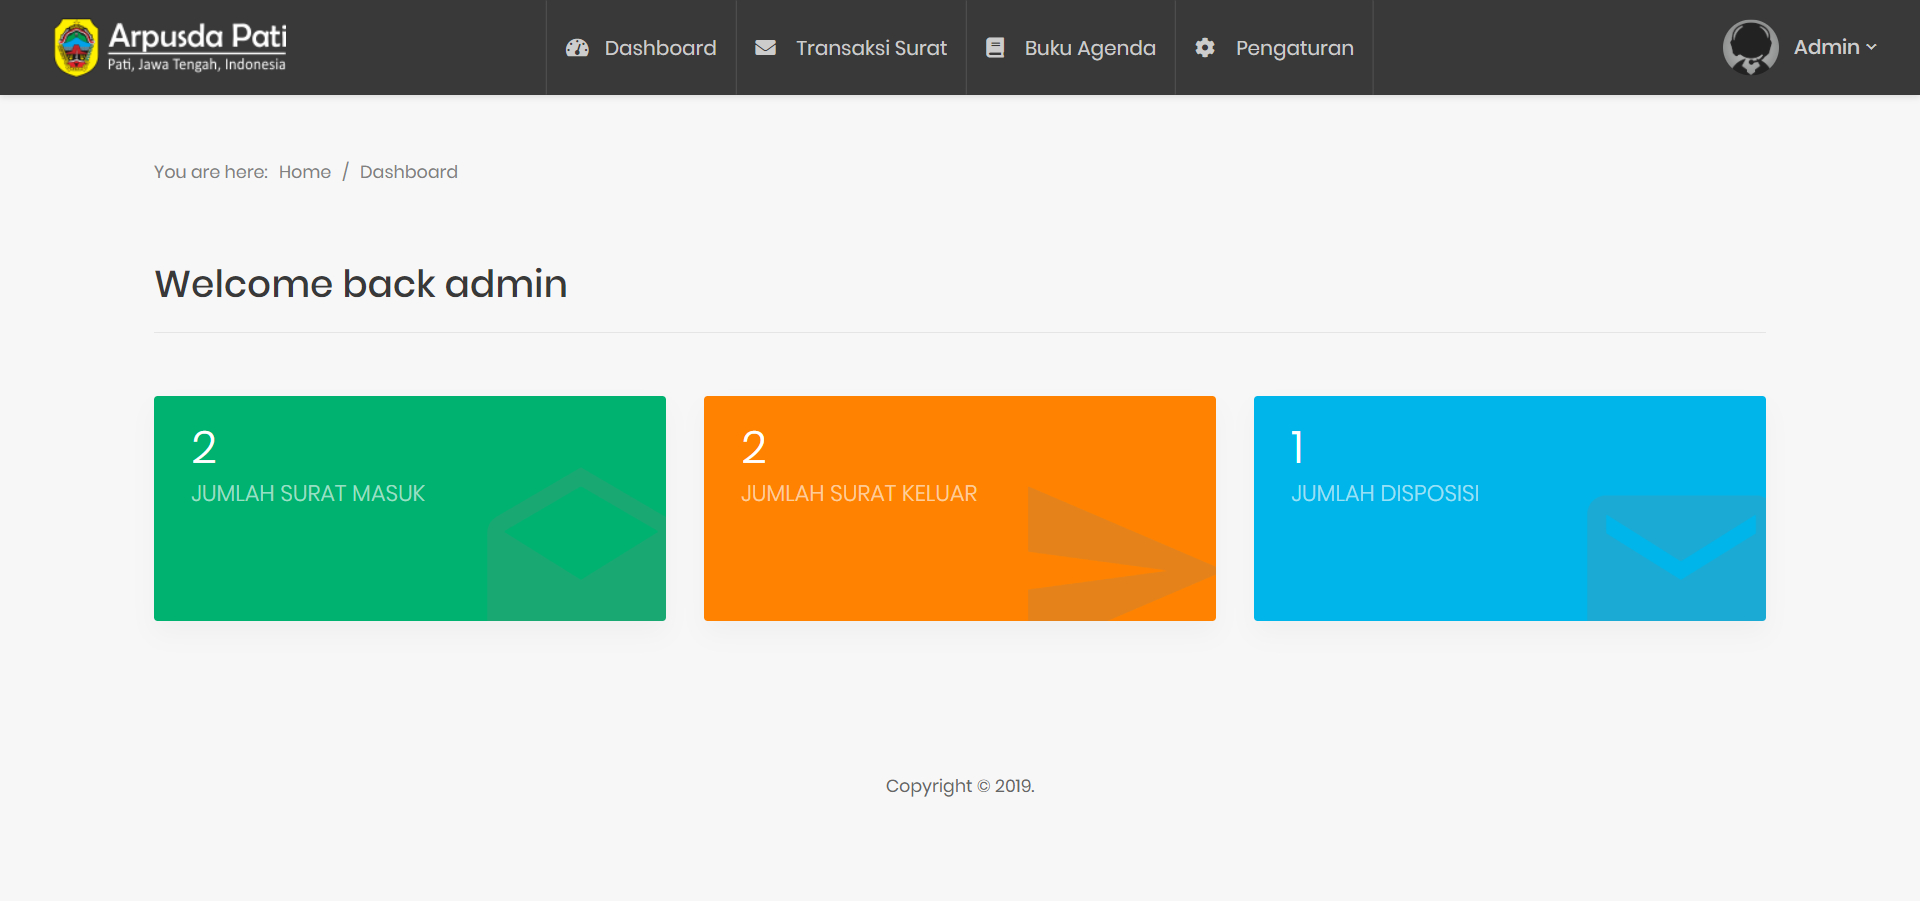Expand the Admin user dropdown arrow
Viewport: 1920px width, 913px height.
pyautogui.click(x=1871, y=48)
